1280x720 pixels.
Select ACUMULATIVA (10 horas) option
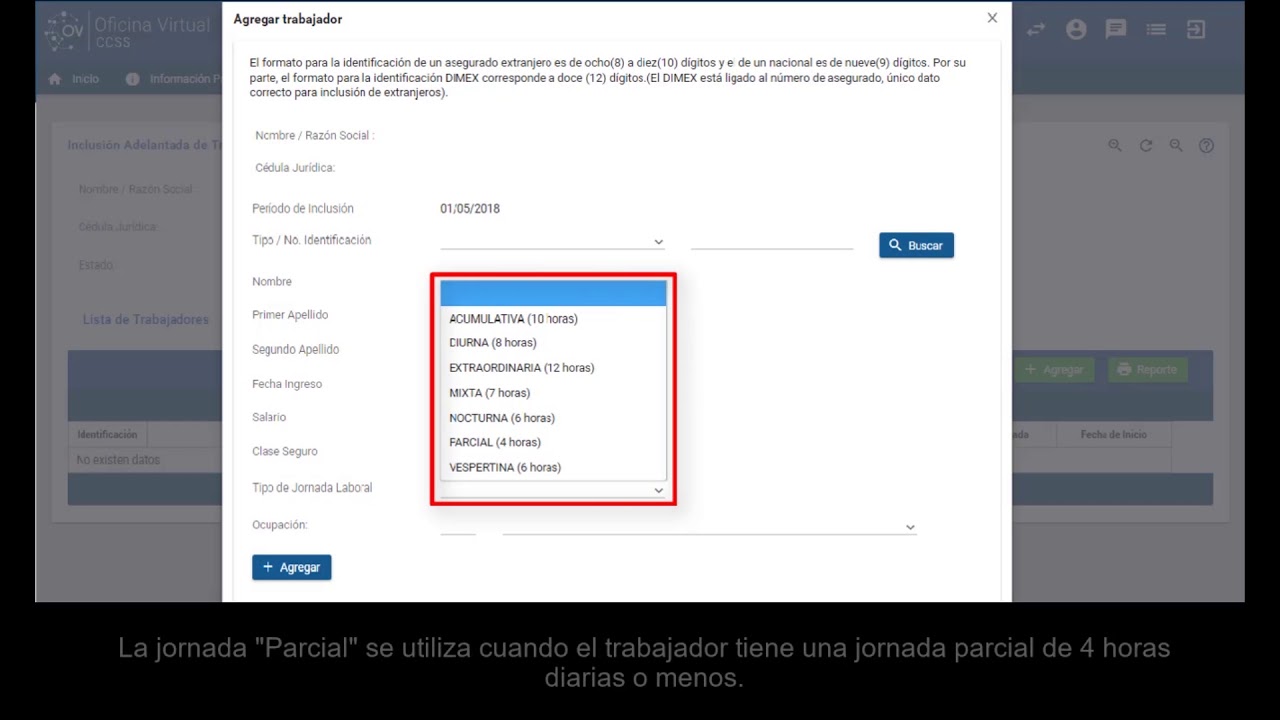553,319
